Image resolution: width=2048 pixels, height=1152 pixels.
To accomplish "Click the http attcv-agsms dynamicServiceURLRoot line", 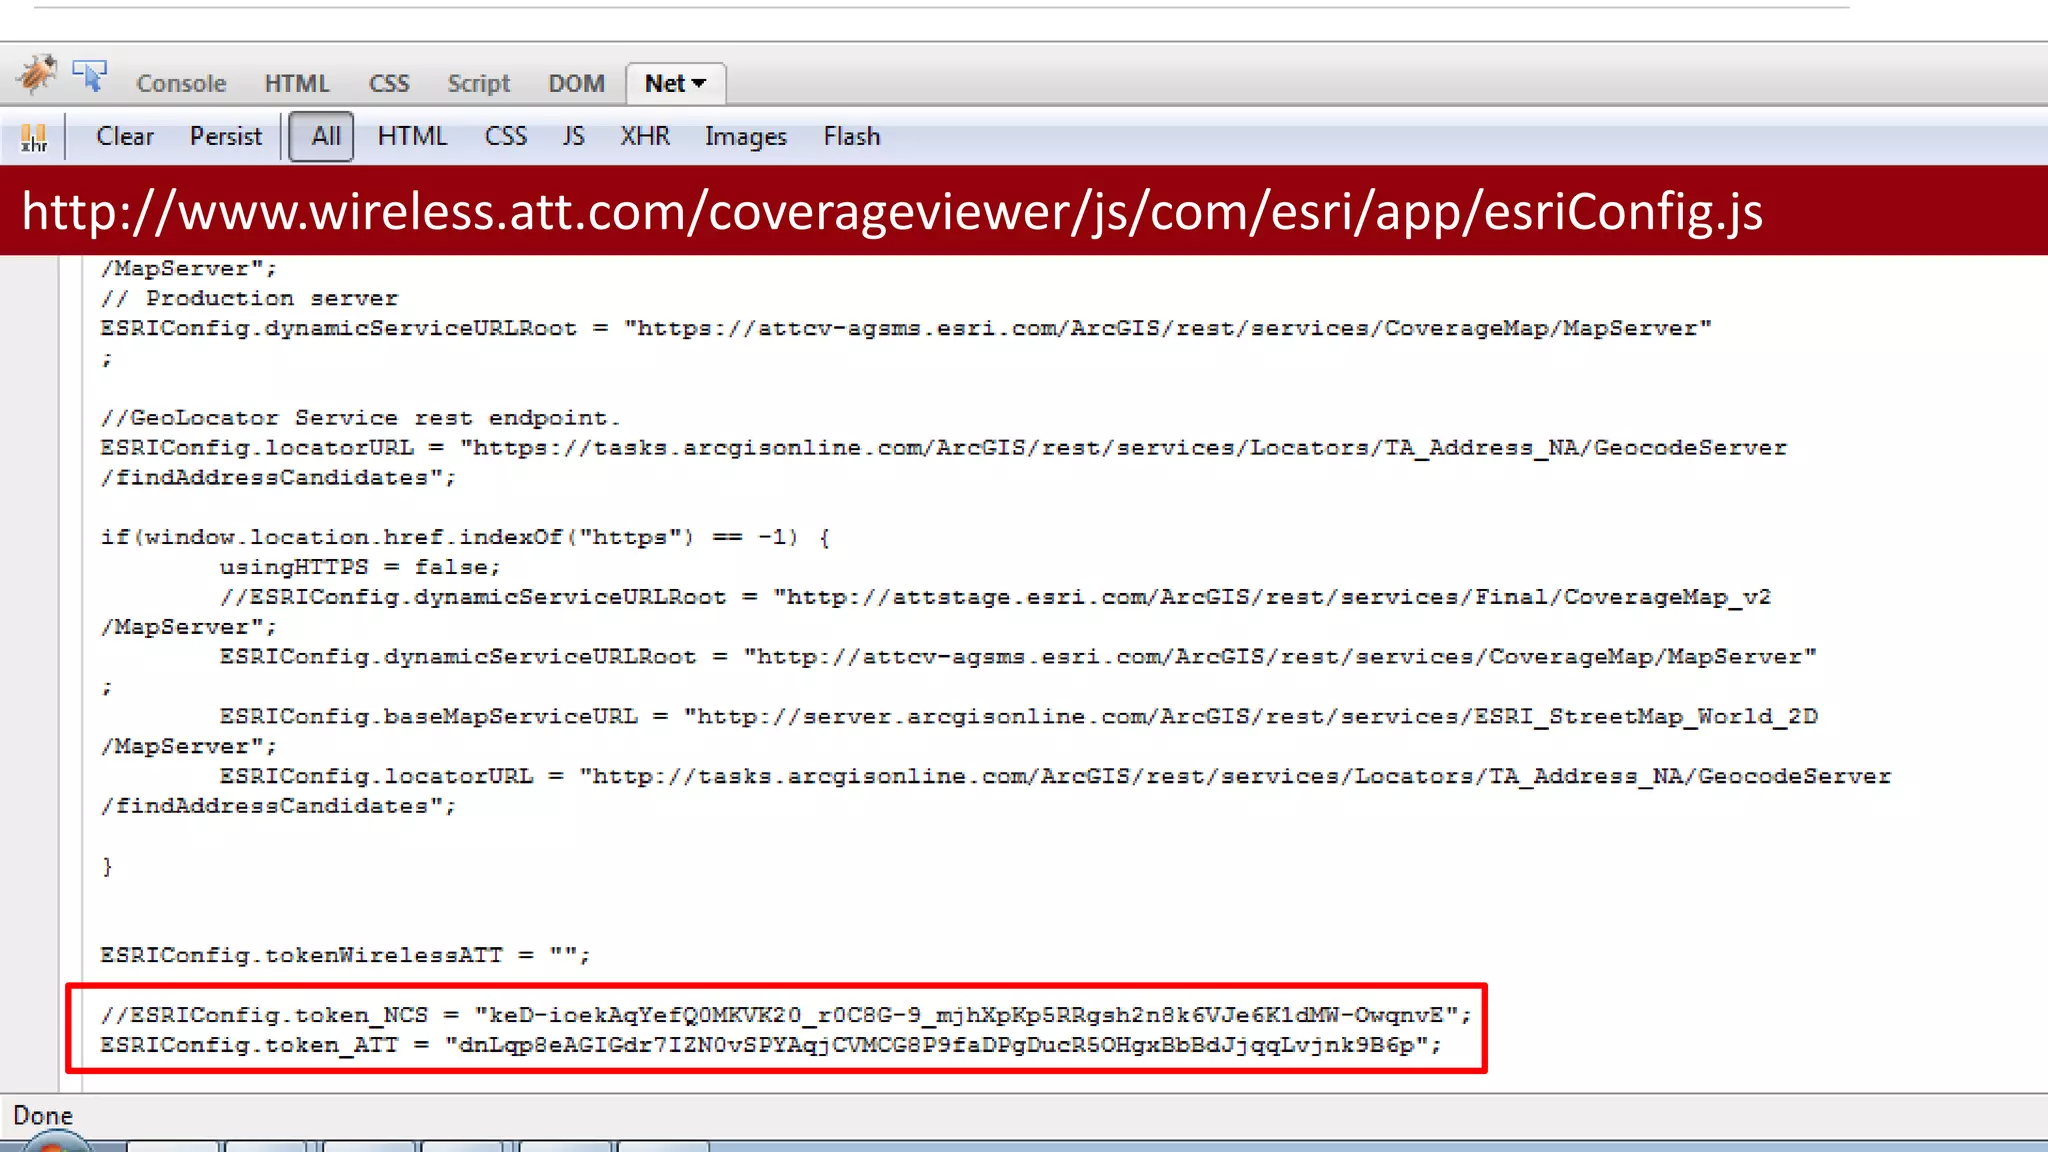I will tap(1018, 657).
